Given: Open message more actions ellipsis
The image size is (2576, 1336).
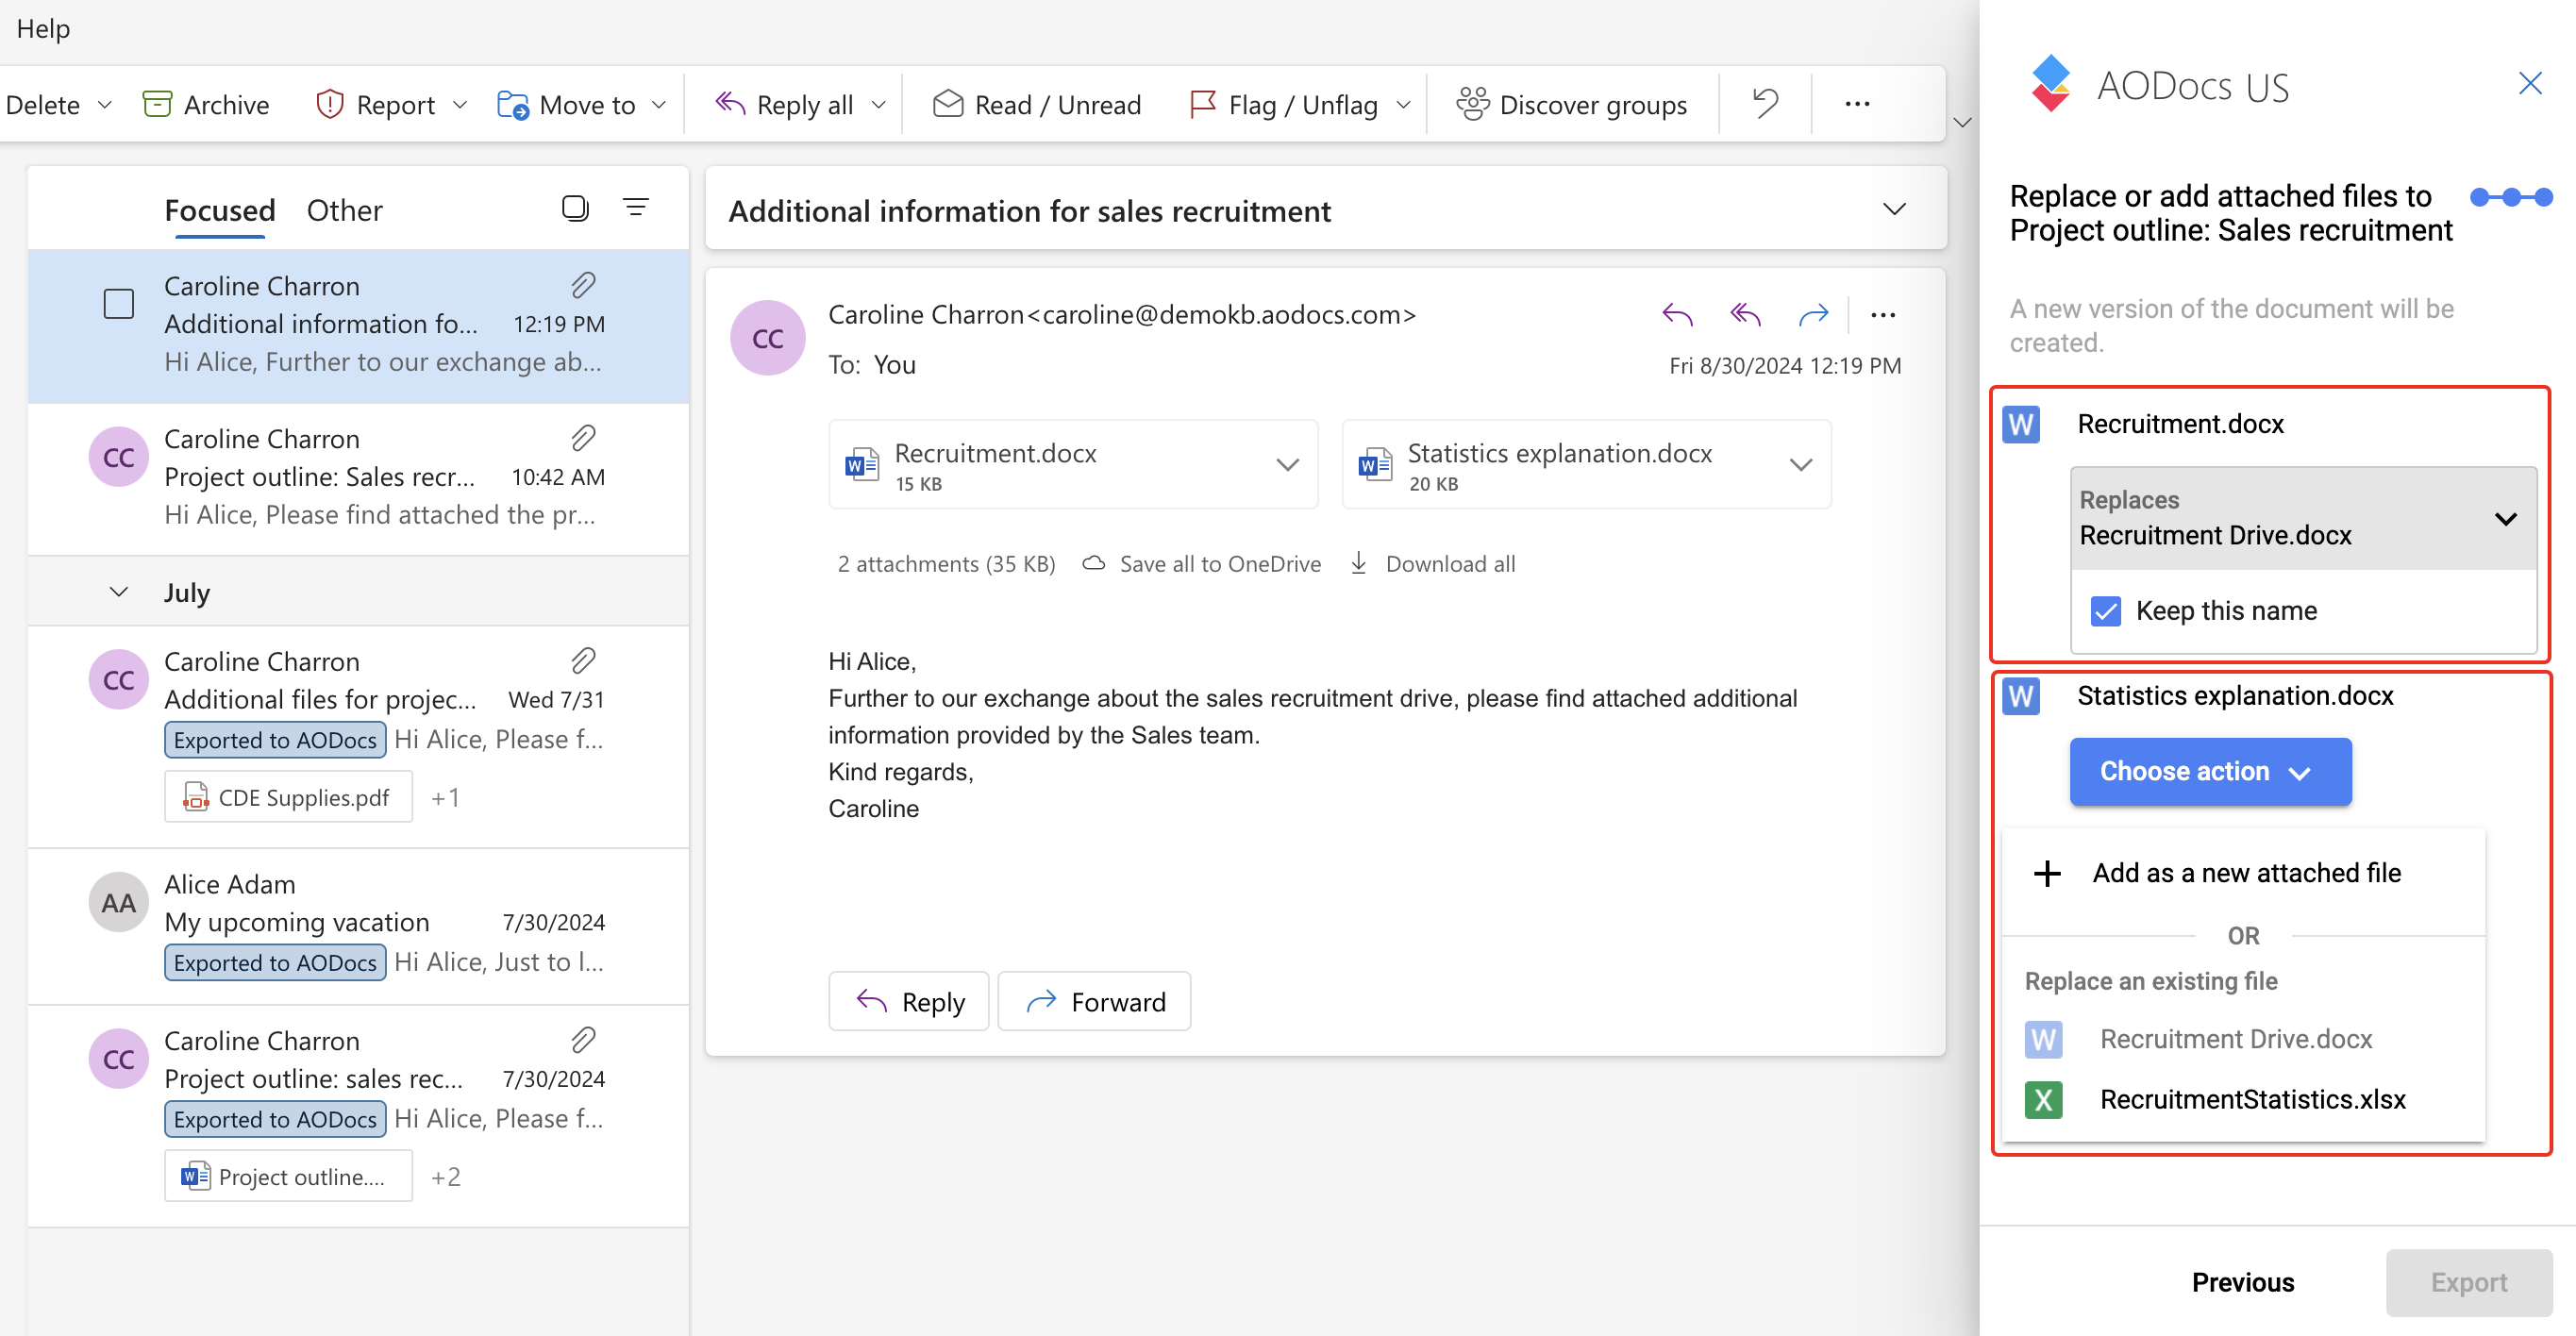Looking at the screenshot, I should point(1883,315).
